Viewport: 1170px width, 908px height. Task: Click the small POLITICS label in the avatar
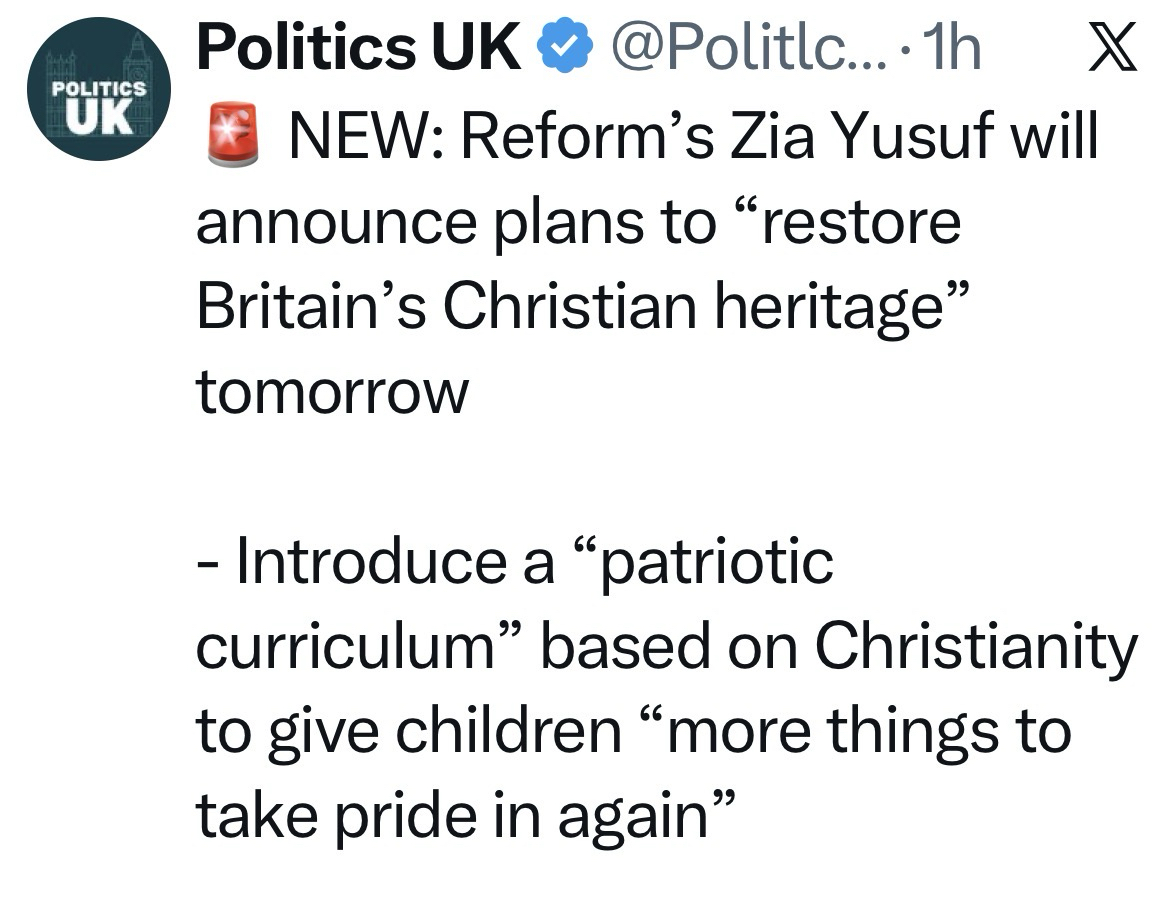[x=99, y=88]
